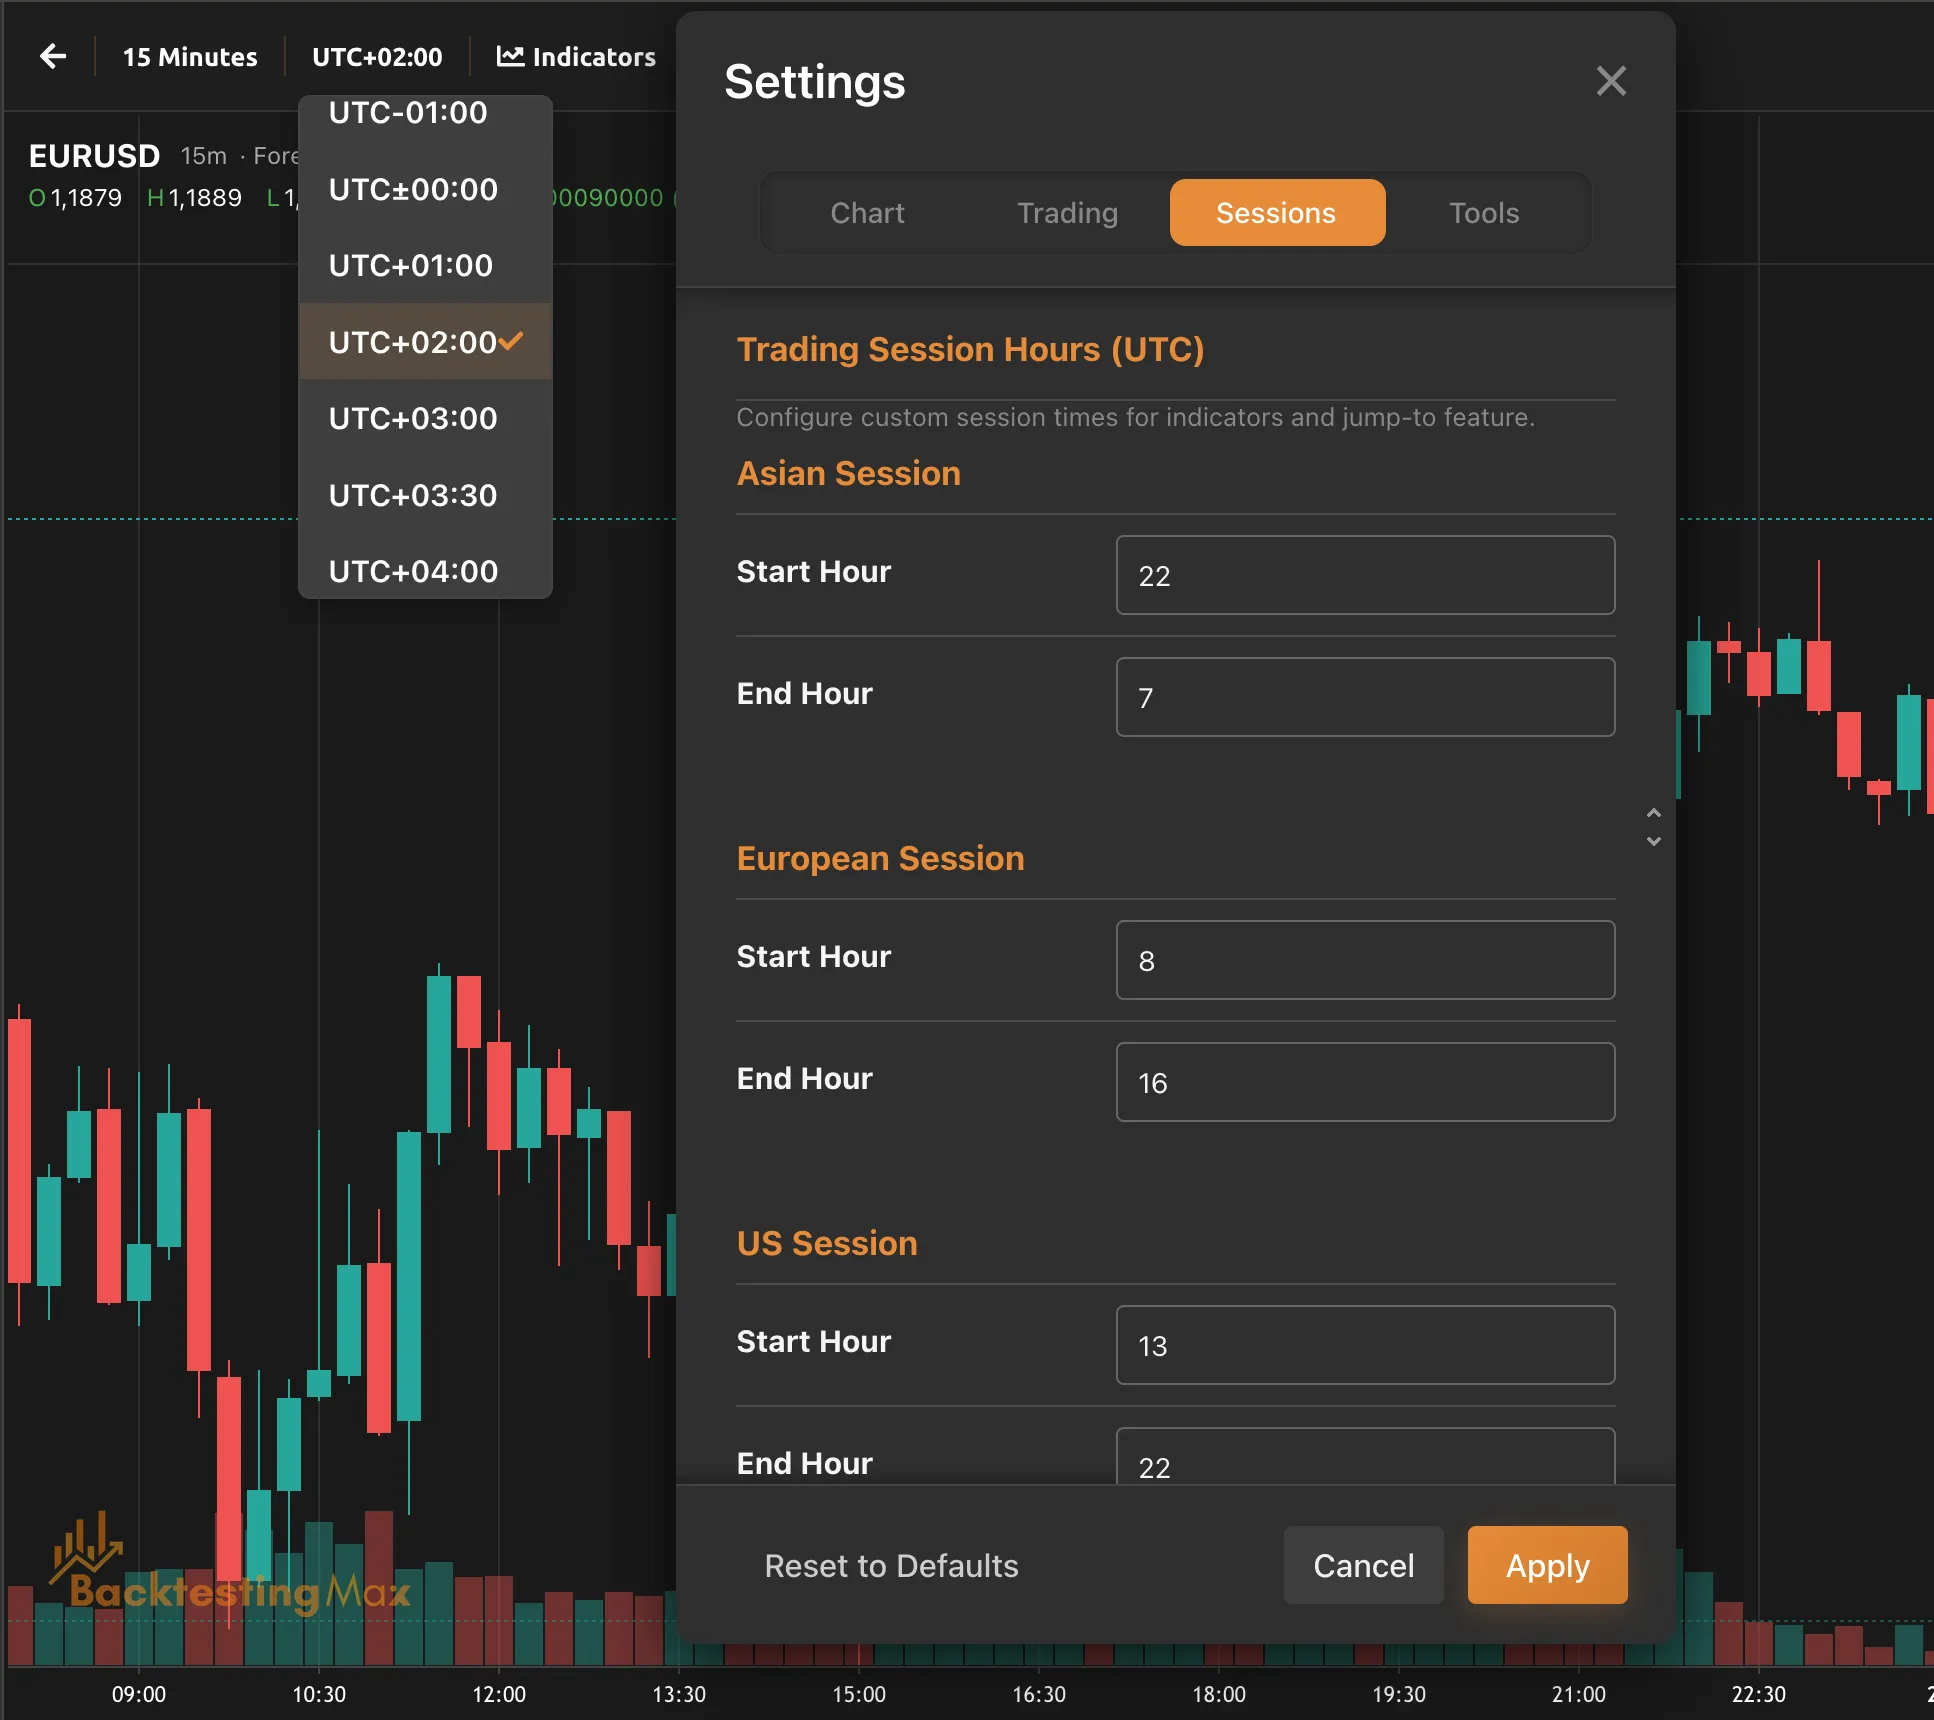The image size is (1934, 1720).
Task: Click the 22:30 time axis label
Action: pos(1758,1694)
